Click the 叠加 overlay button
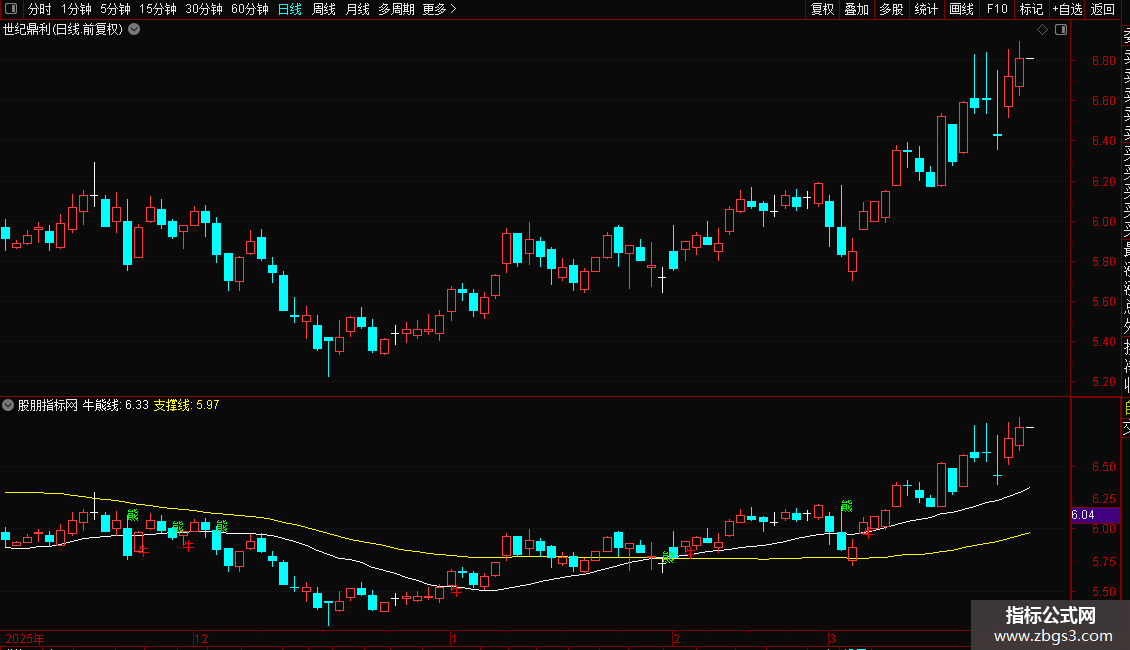Viewport: 1130px width, 650px height. click(857, 9)
